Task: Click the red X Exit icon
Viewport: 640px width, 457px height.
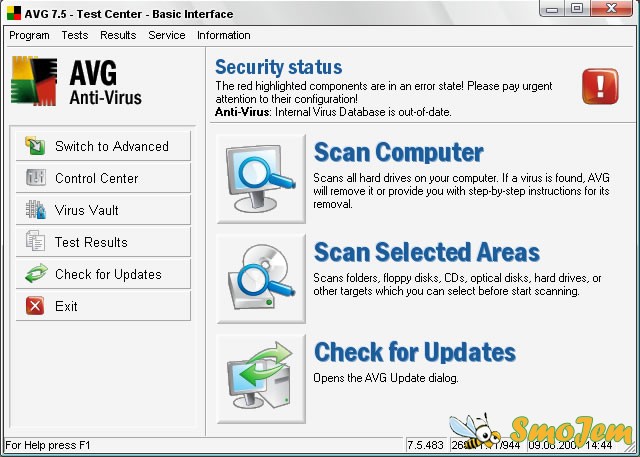Action: 35,306
